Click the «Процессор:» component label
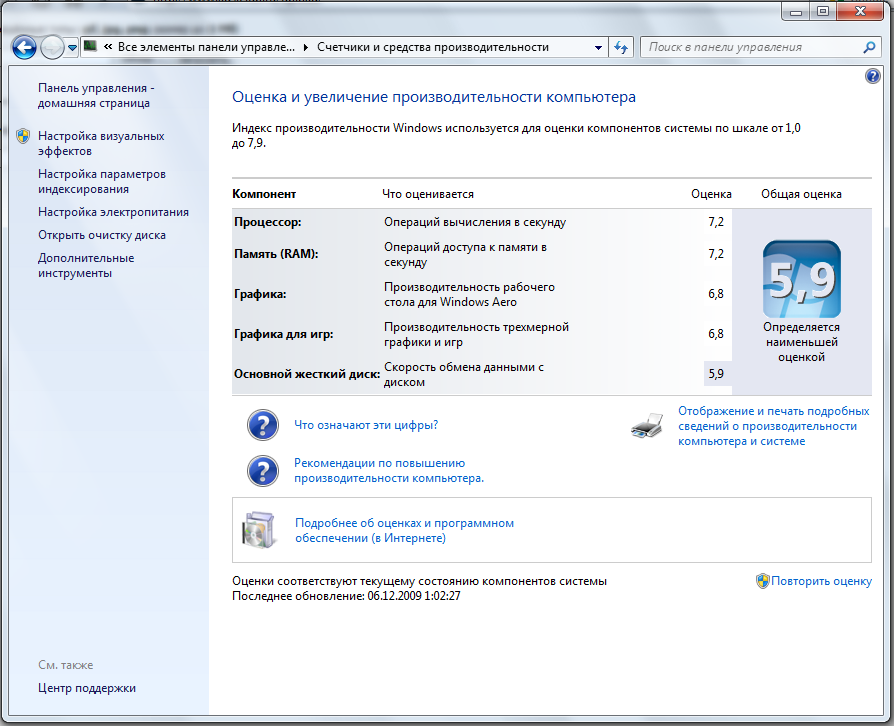This screenshot has width=894, height=726. click(267, 222)
